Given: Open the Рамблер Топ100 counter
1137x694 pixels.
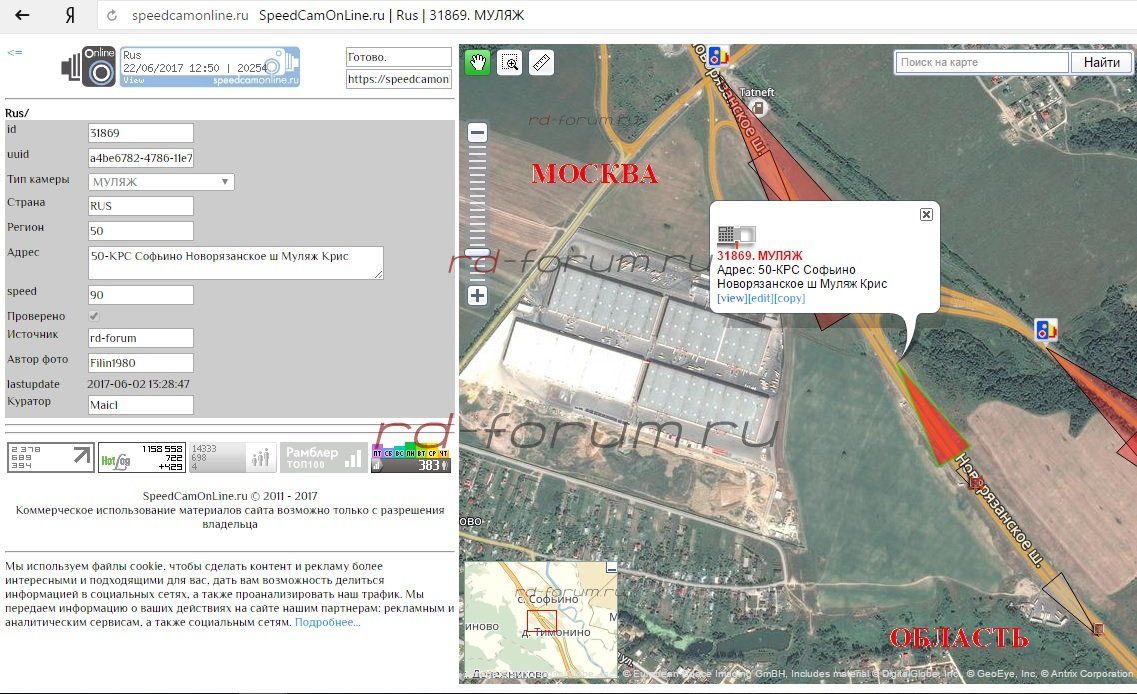Looking at the screenshot, I should 323,458.
